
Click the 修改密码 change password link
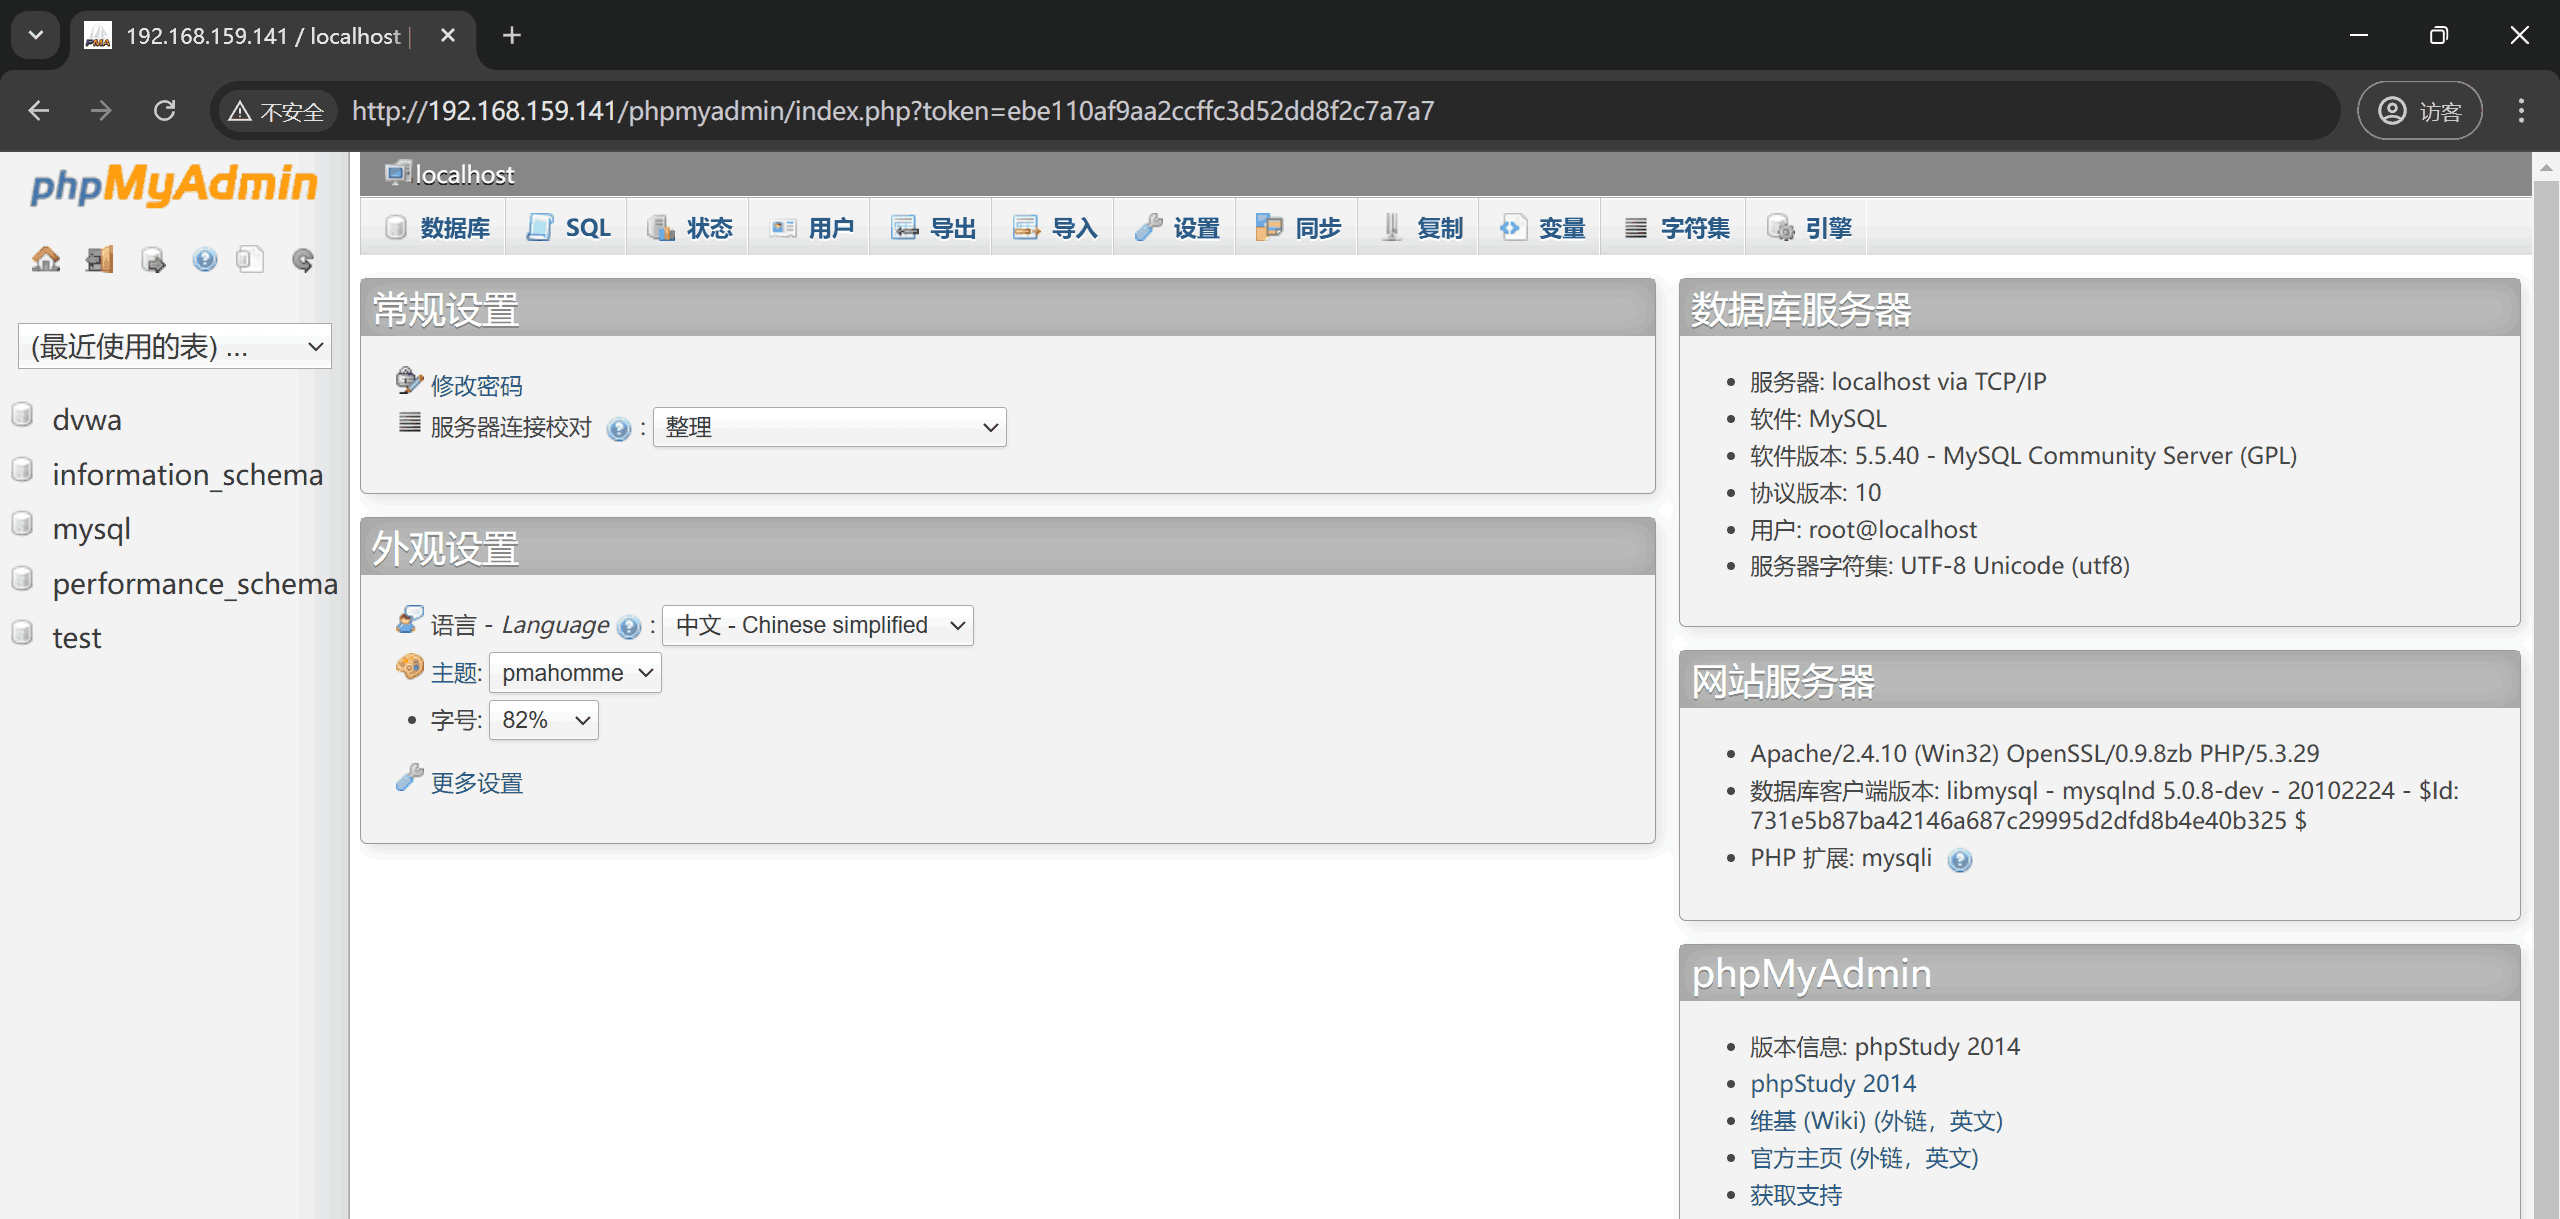click(476, 384)
